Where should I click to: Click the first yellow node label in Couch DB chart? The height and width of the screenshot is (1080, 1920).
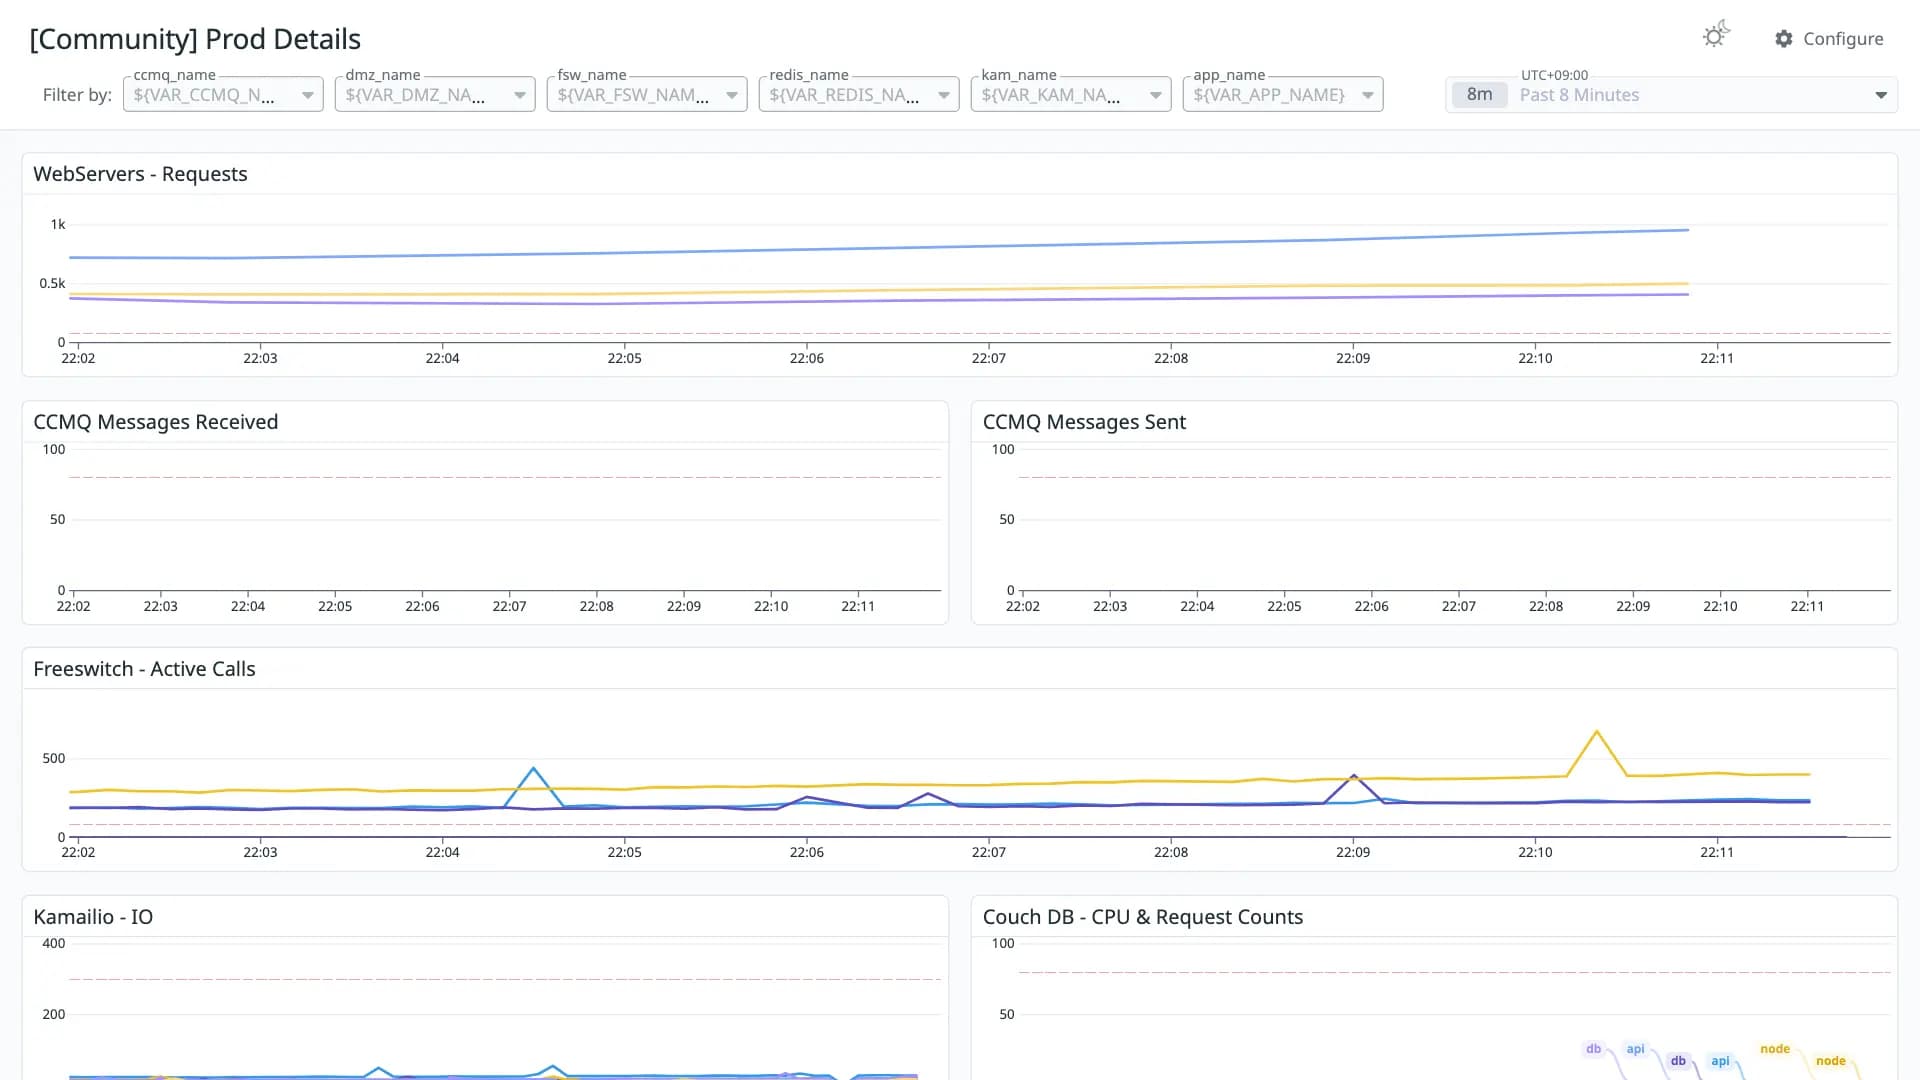(1775, 1049)
